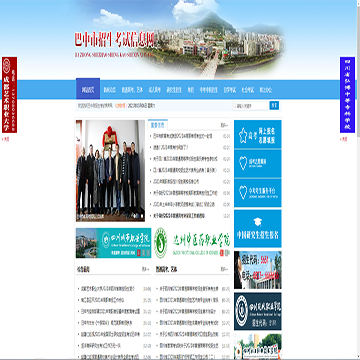Screen dimensions: 360x360
Task: Close the left floating ad banner
Action: 6,139
